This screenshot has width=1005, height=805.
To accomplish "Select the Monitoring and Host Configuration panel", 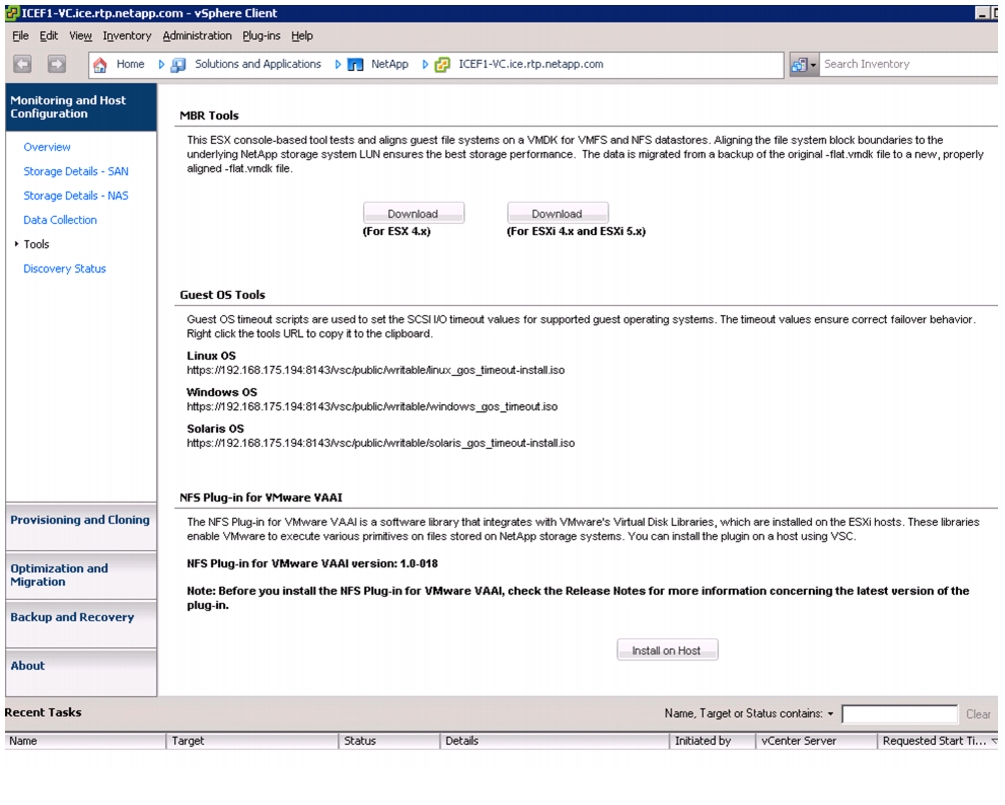I will click(x=81, y=107).
